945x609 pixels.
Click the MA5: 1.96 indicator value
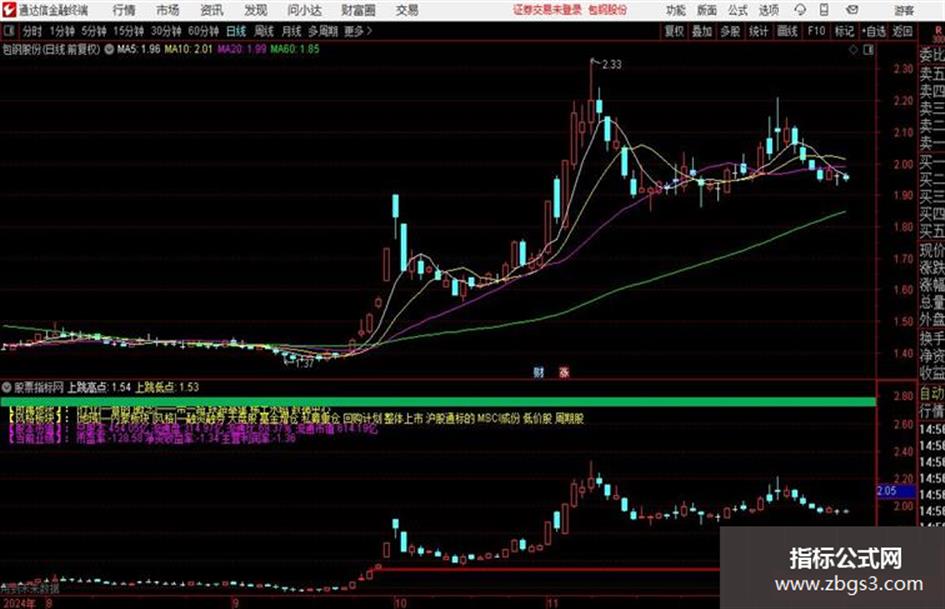(139, 49)
